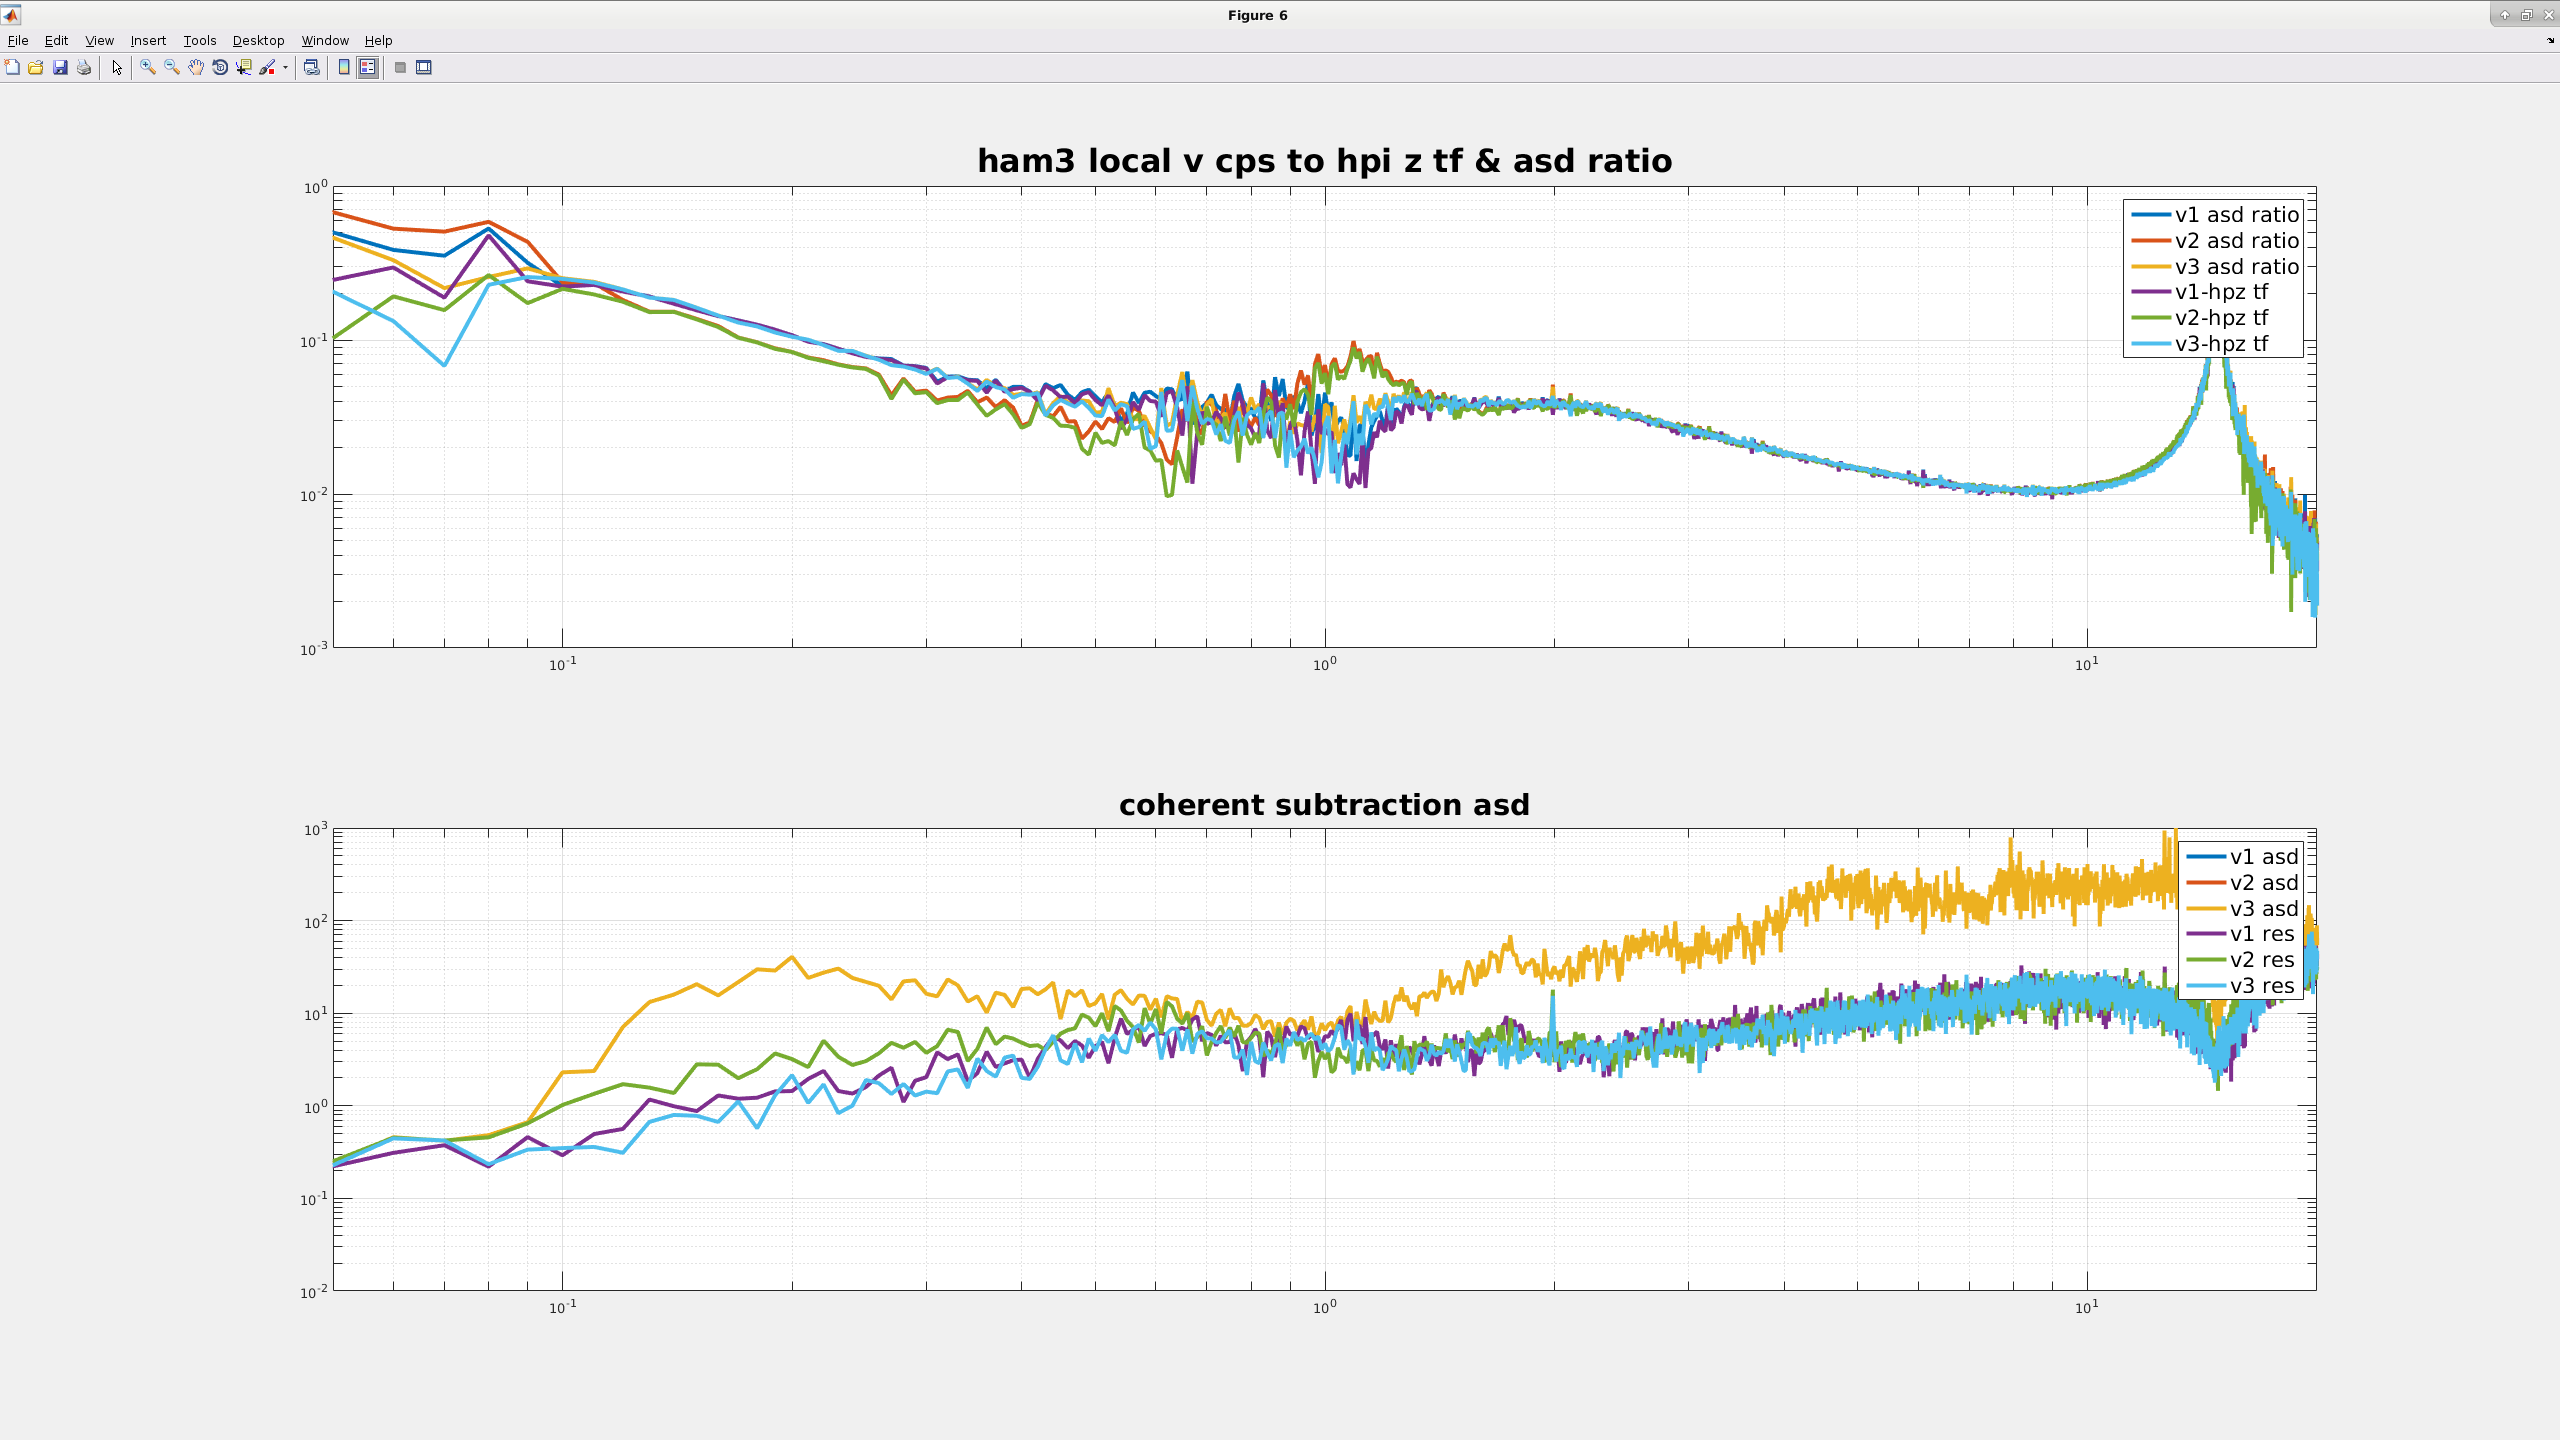Turn on the Rotate 3D tool

point(220,67)
